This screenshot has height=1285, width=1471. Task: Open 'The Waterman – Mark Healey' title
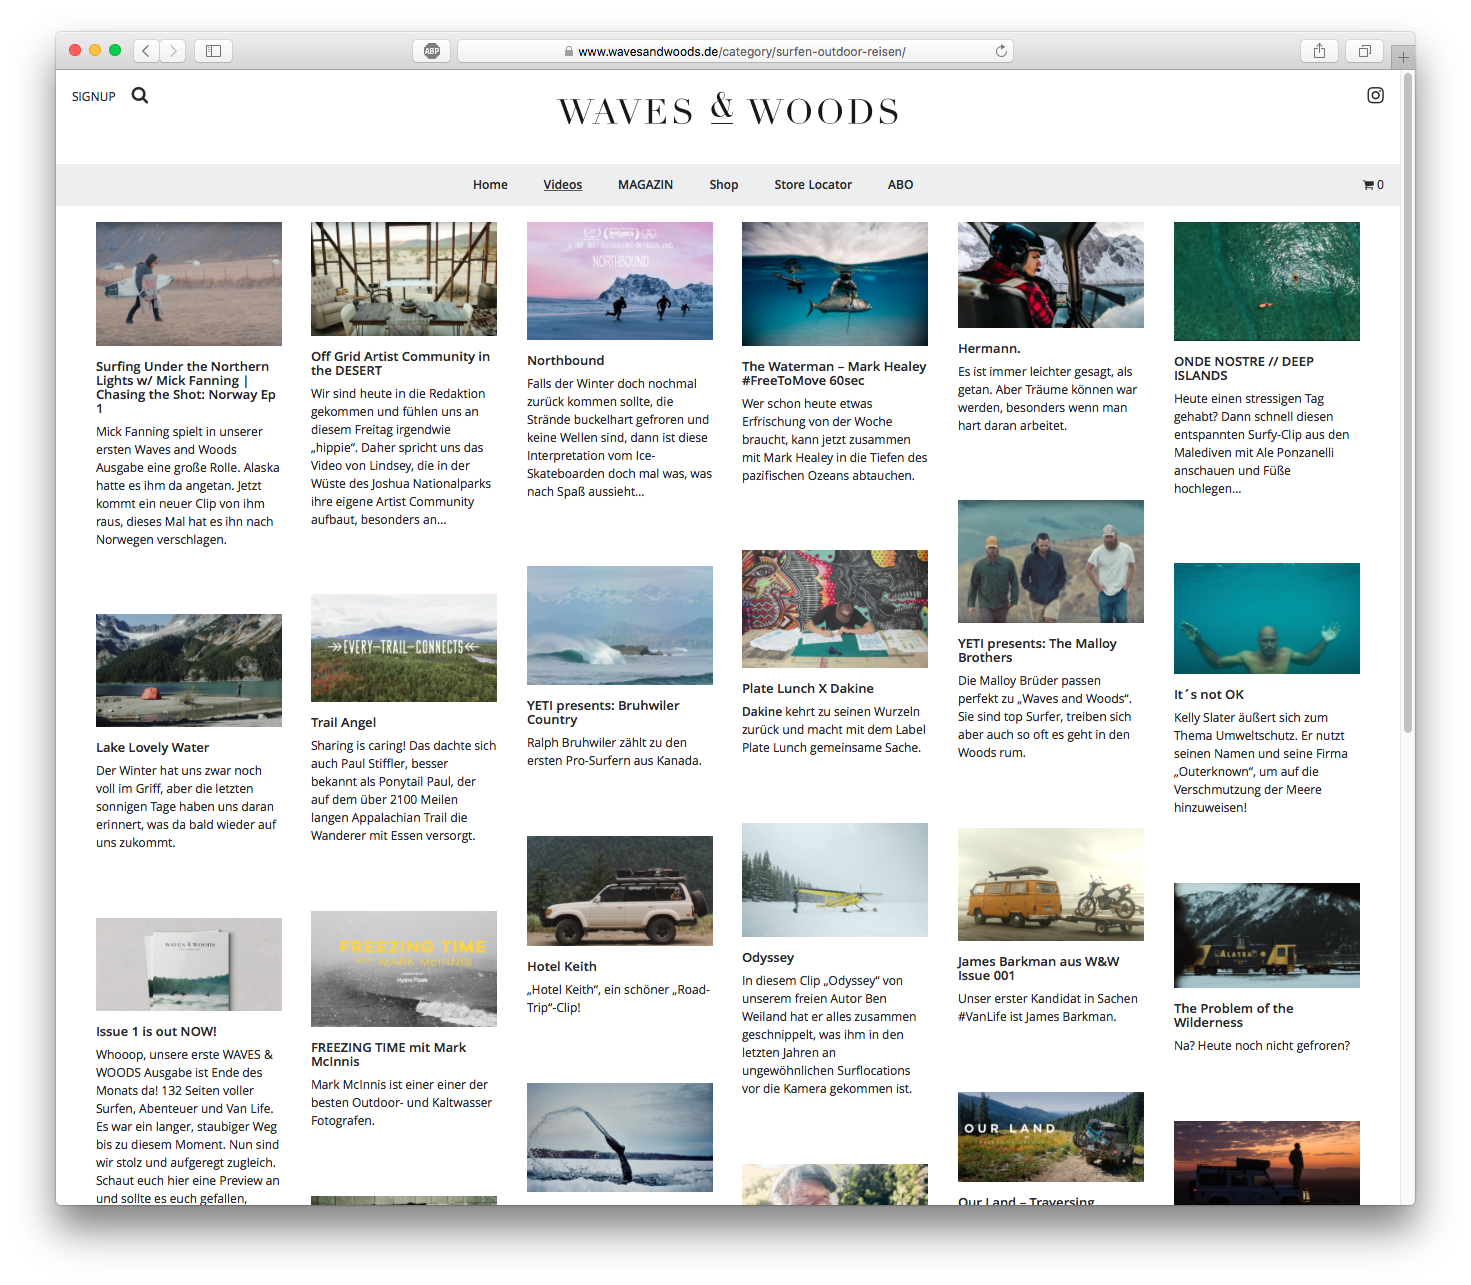tap(834, 373)
